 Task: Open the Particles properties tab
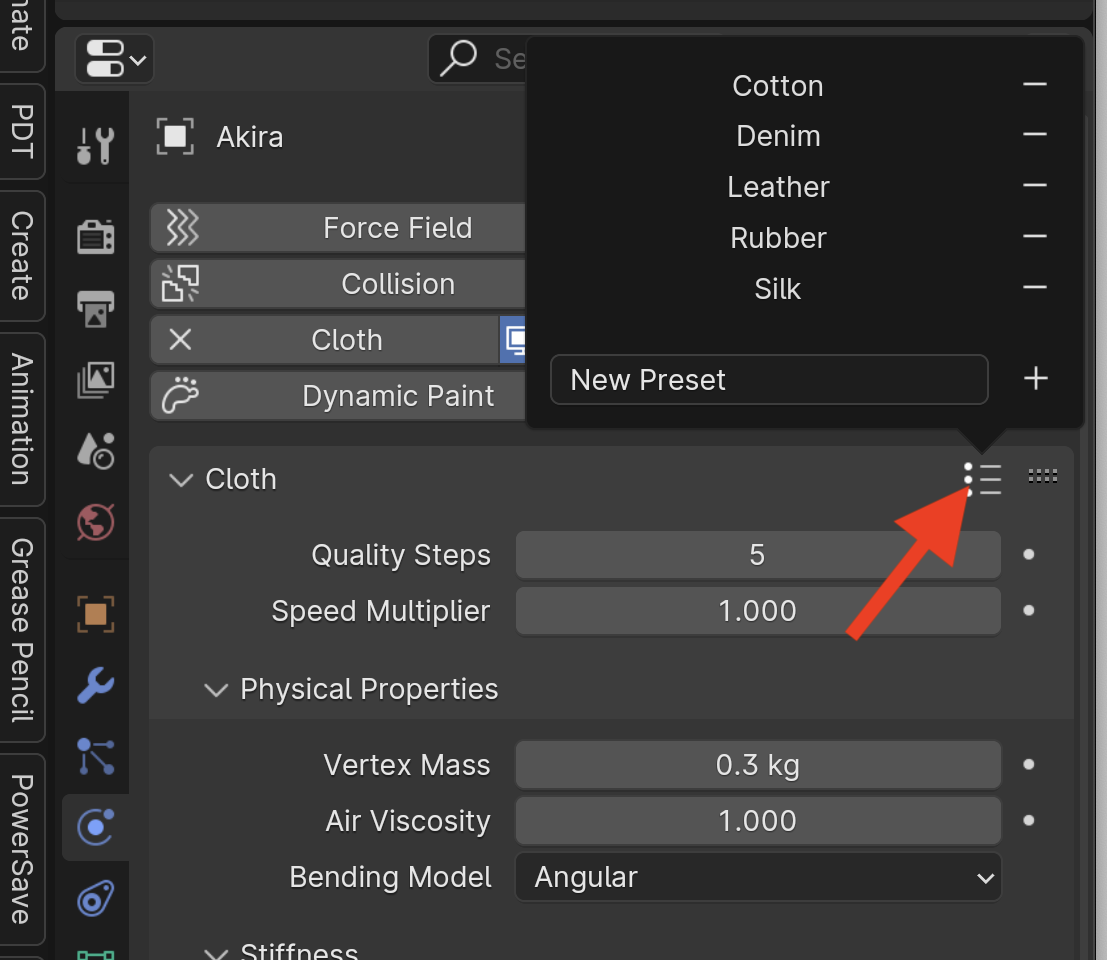point(95,756)
